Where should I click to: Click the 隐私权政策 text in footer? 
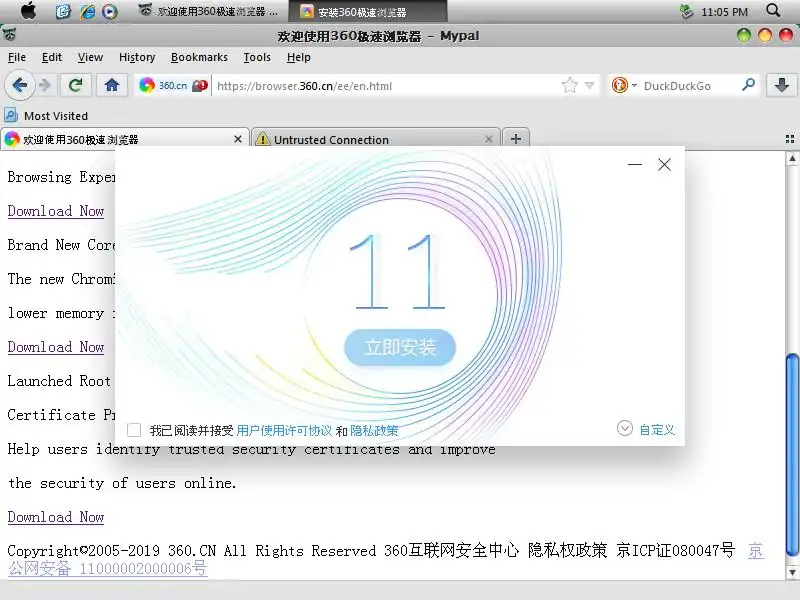(x=567, y=551)
